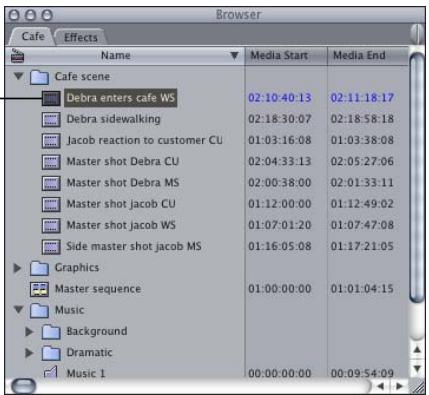Click the Dramatic bin folder icon
The width and height of the screenshot is (429, 395).
pyautogui.click(x=51, y=353)
